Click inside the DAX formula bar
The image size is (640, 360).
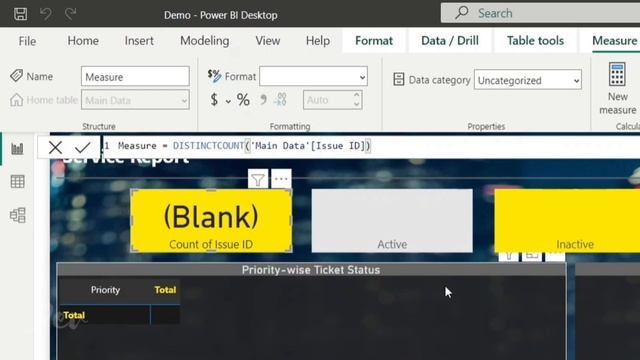tap(371, 146)
